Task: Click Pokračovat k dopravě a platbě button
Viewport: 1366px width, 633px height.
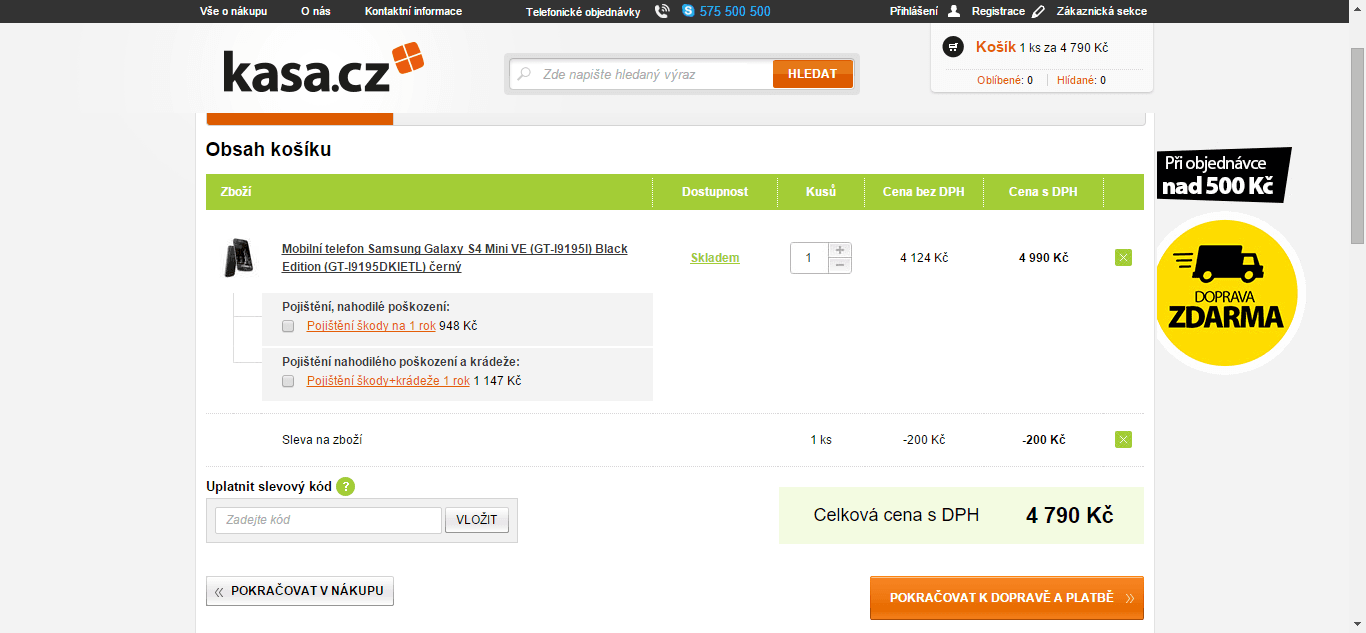Action: point(1006,598)
